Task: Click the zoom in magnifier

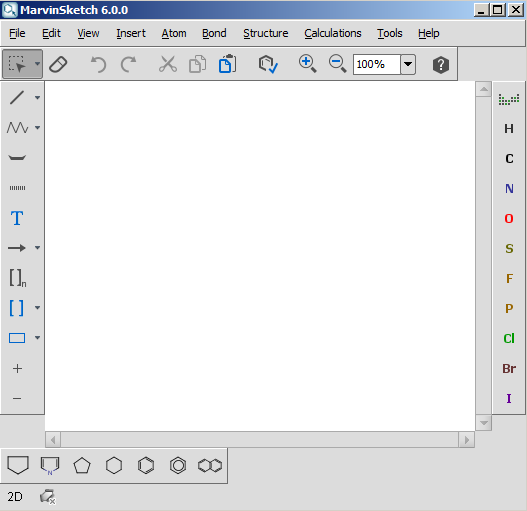Action: pyautogui.click(x=308, y=64)
